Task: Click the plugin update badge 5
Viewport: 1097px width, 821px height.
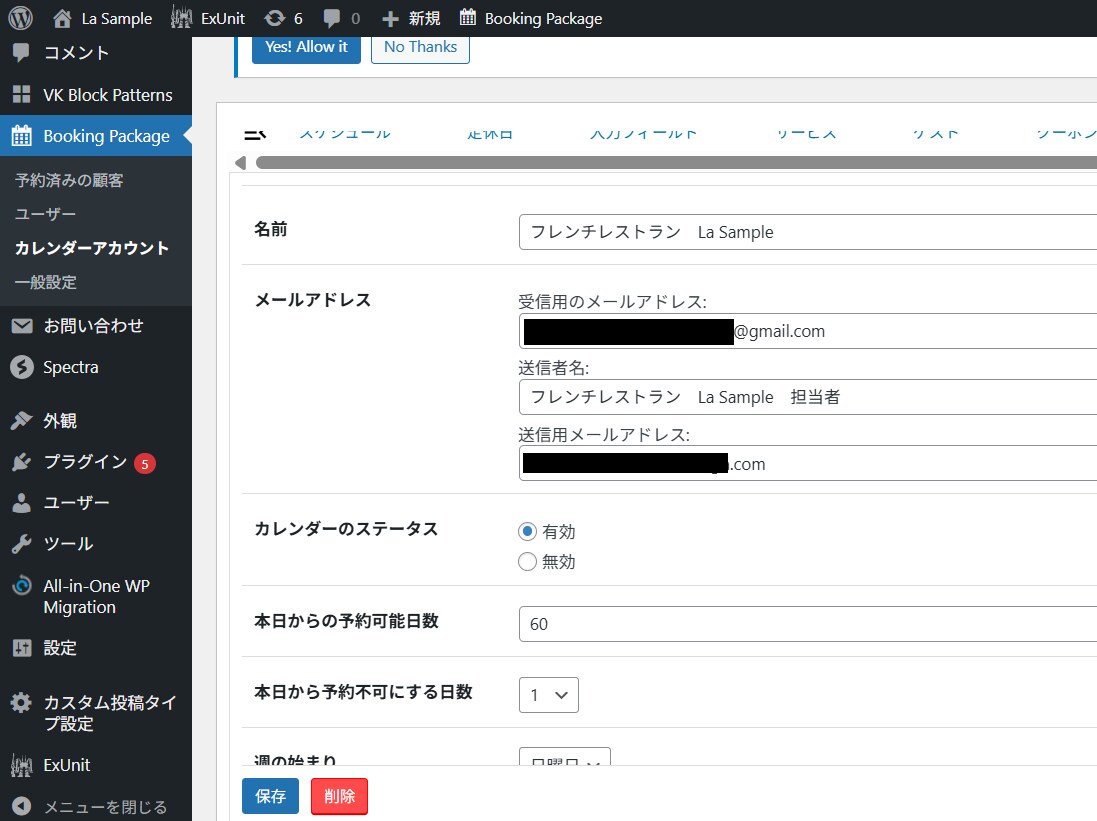Action: 145,463
